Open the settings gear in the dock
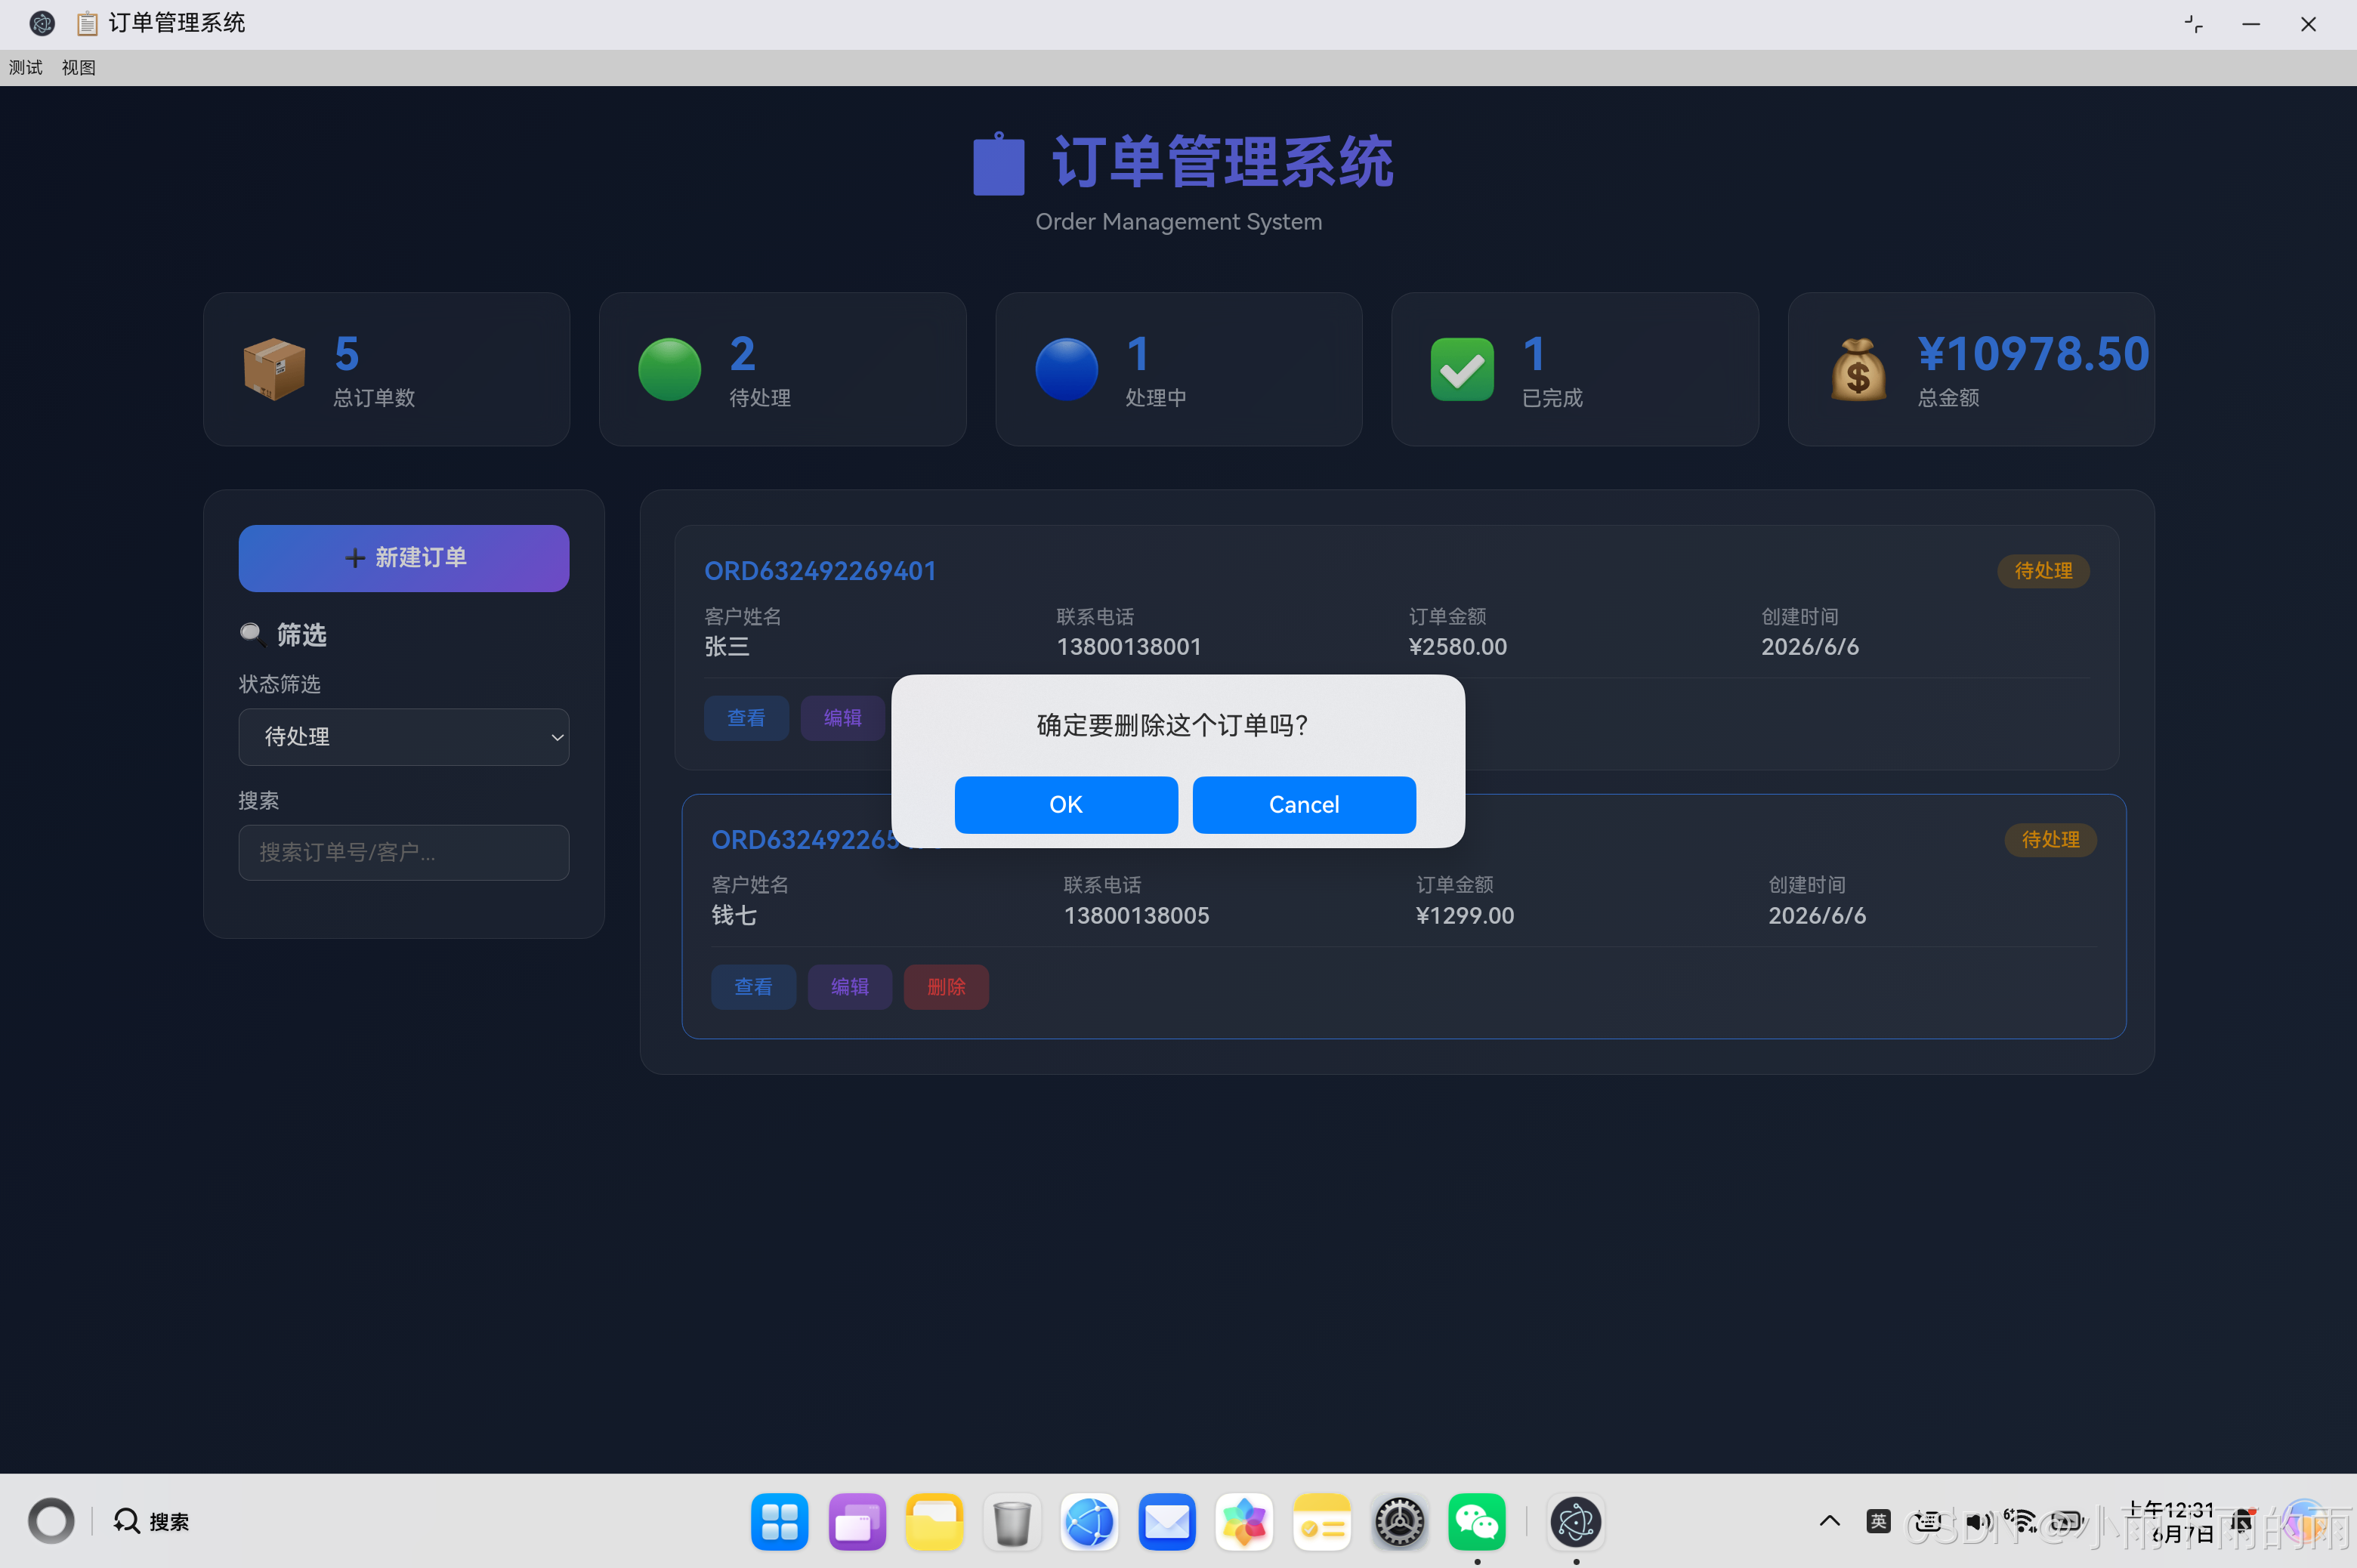2357x1568 pixels. 1399,1522
